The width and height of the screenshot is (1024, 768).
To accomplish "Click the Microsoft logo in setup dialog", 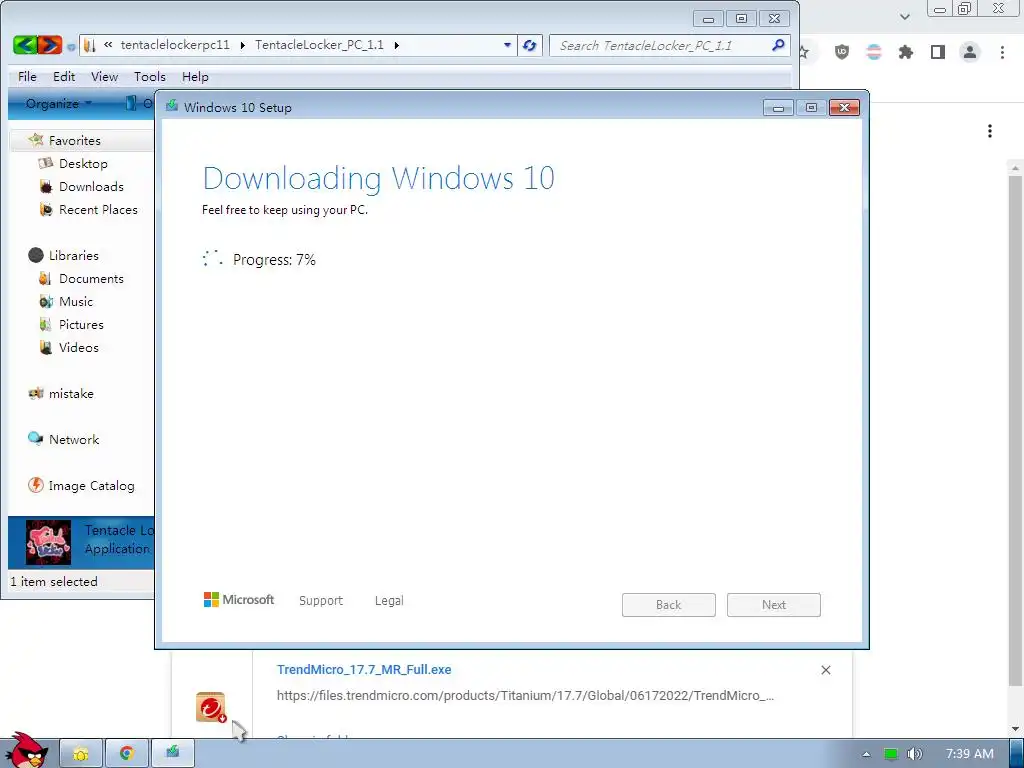I will point(239,600).
